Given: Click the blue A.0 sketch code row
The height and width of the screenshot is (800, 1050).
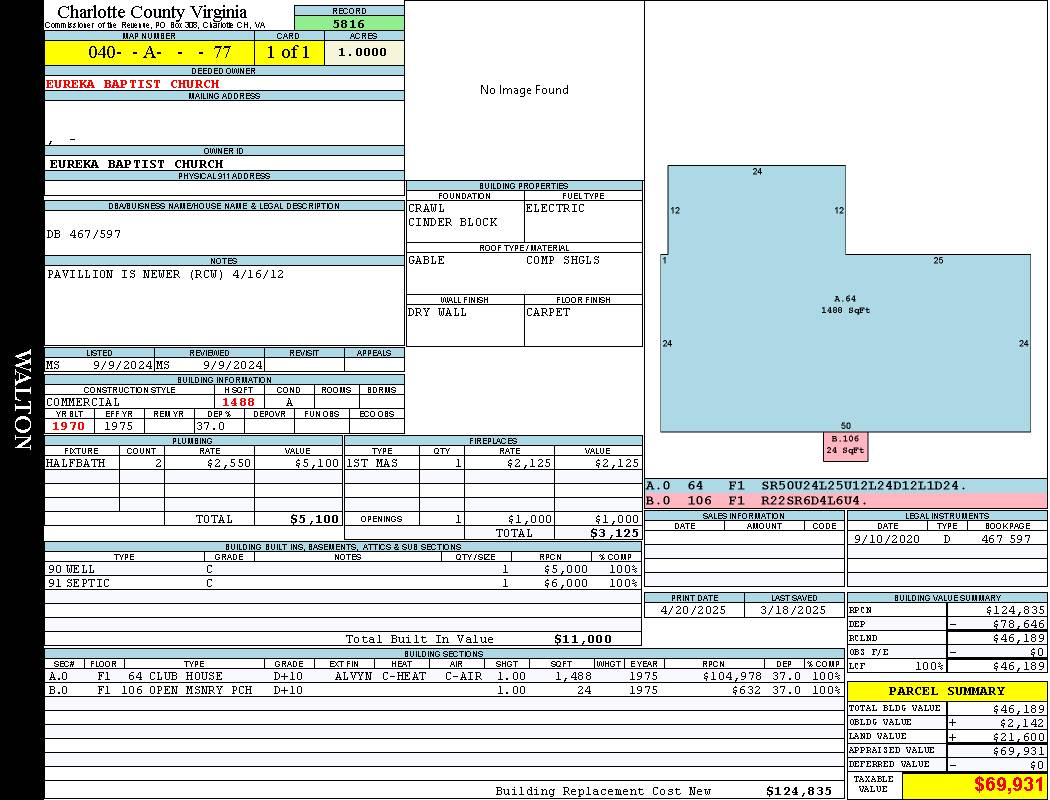Looking at the screenshot, I should (x=846, y=486).
